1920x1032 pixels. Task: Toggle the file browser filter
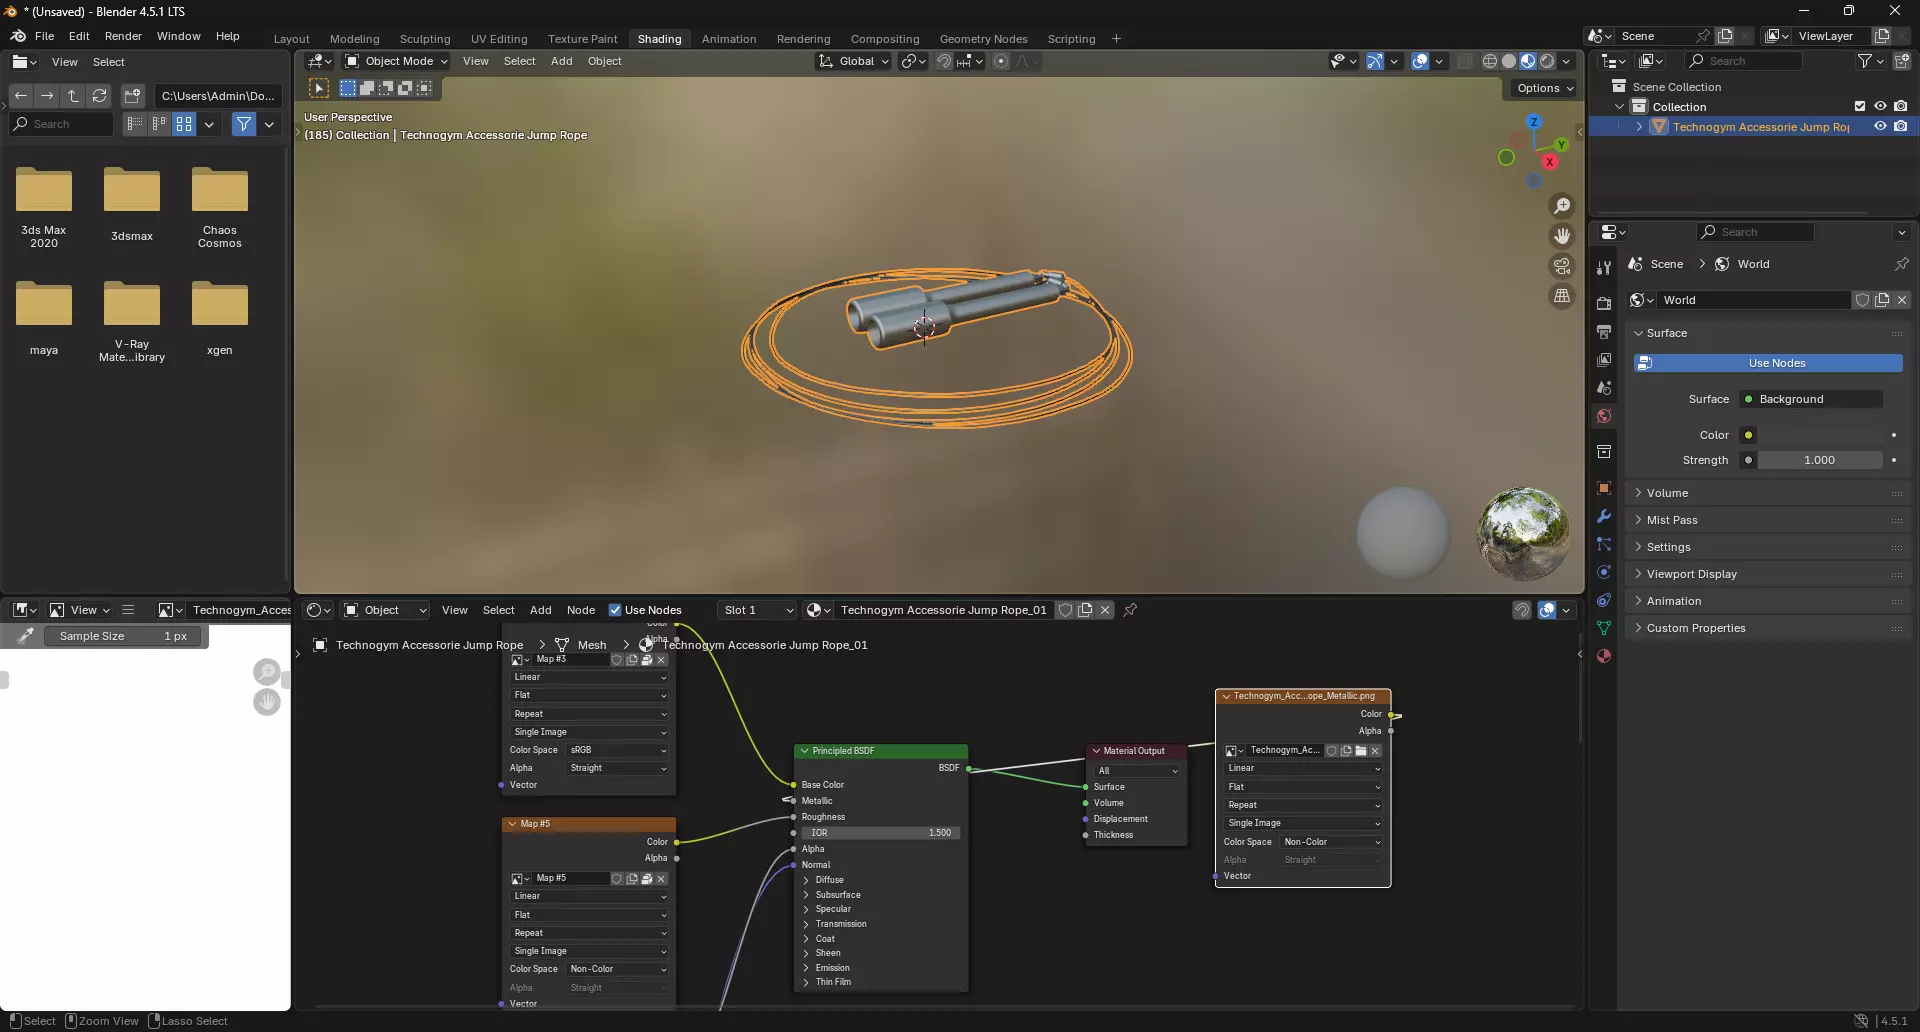pos(244,124)
